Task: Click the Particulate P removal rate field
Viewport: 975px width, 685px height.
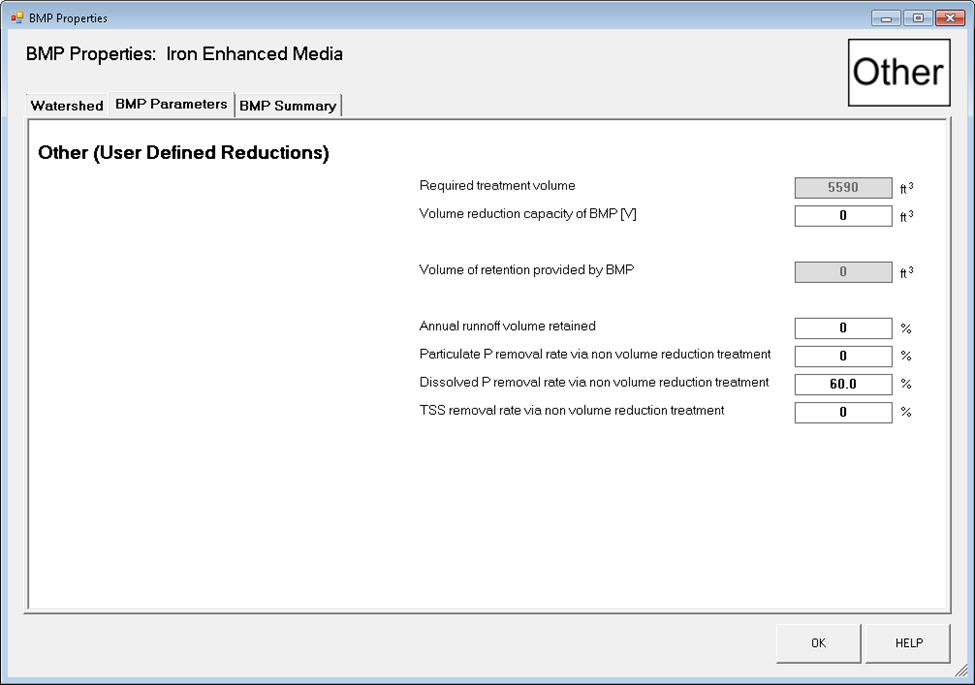Action: point(843,356)
